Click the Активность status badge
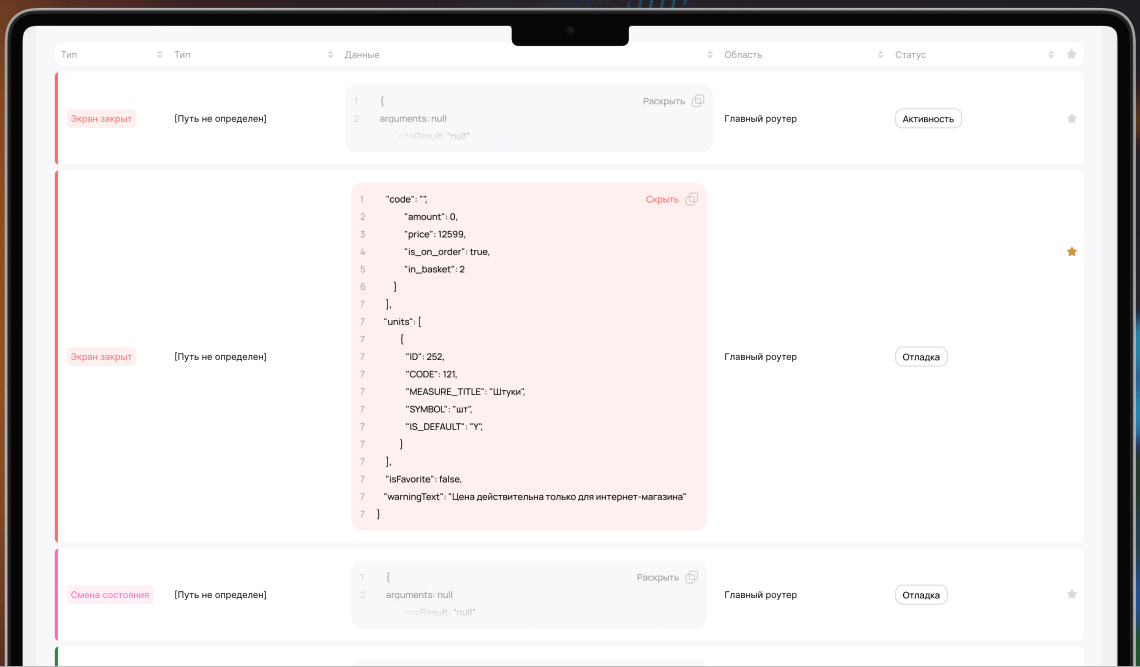 tap(928, 119)
